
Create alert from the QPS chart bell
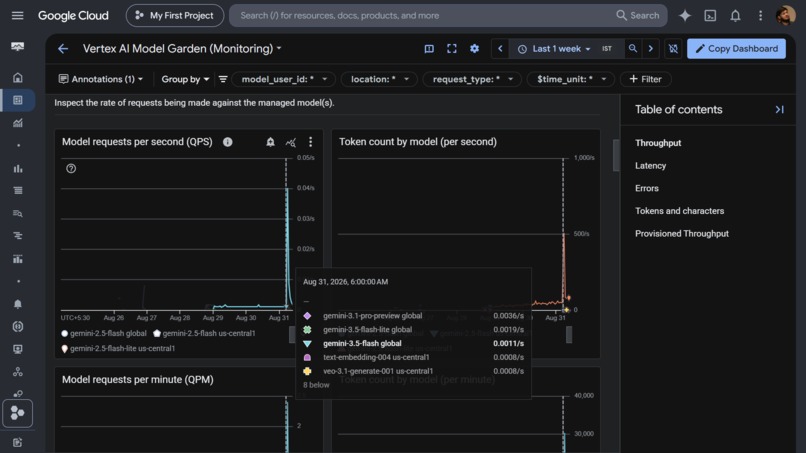point(270,142)
